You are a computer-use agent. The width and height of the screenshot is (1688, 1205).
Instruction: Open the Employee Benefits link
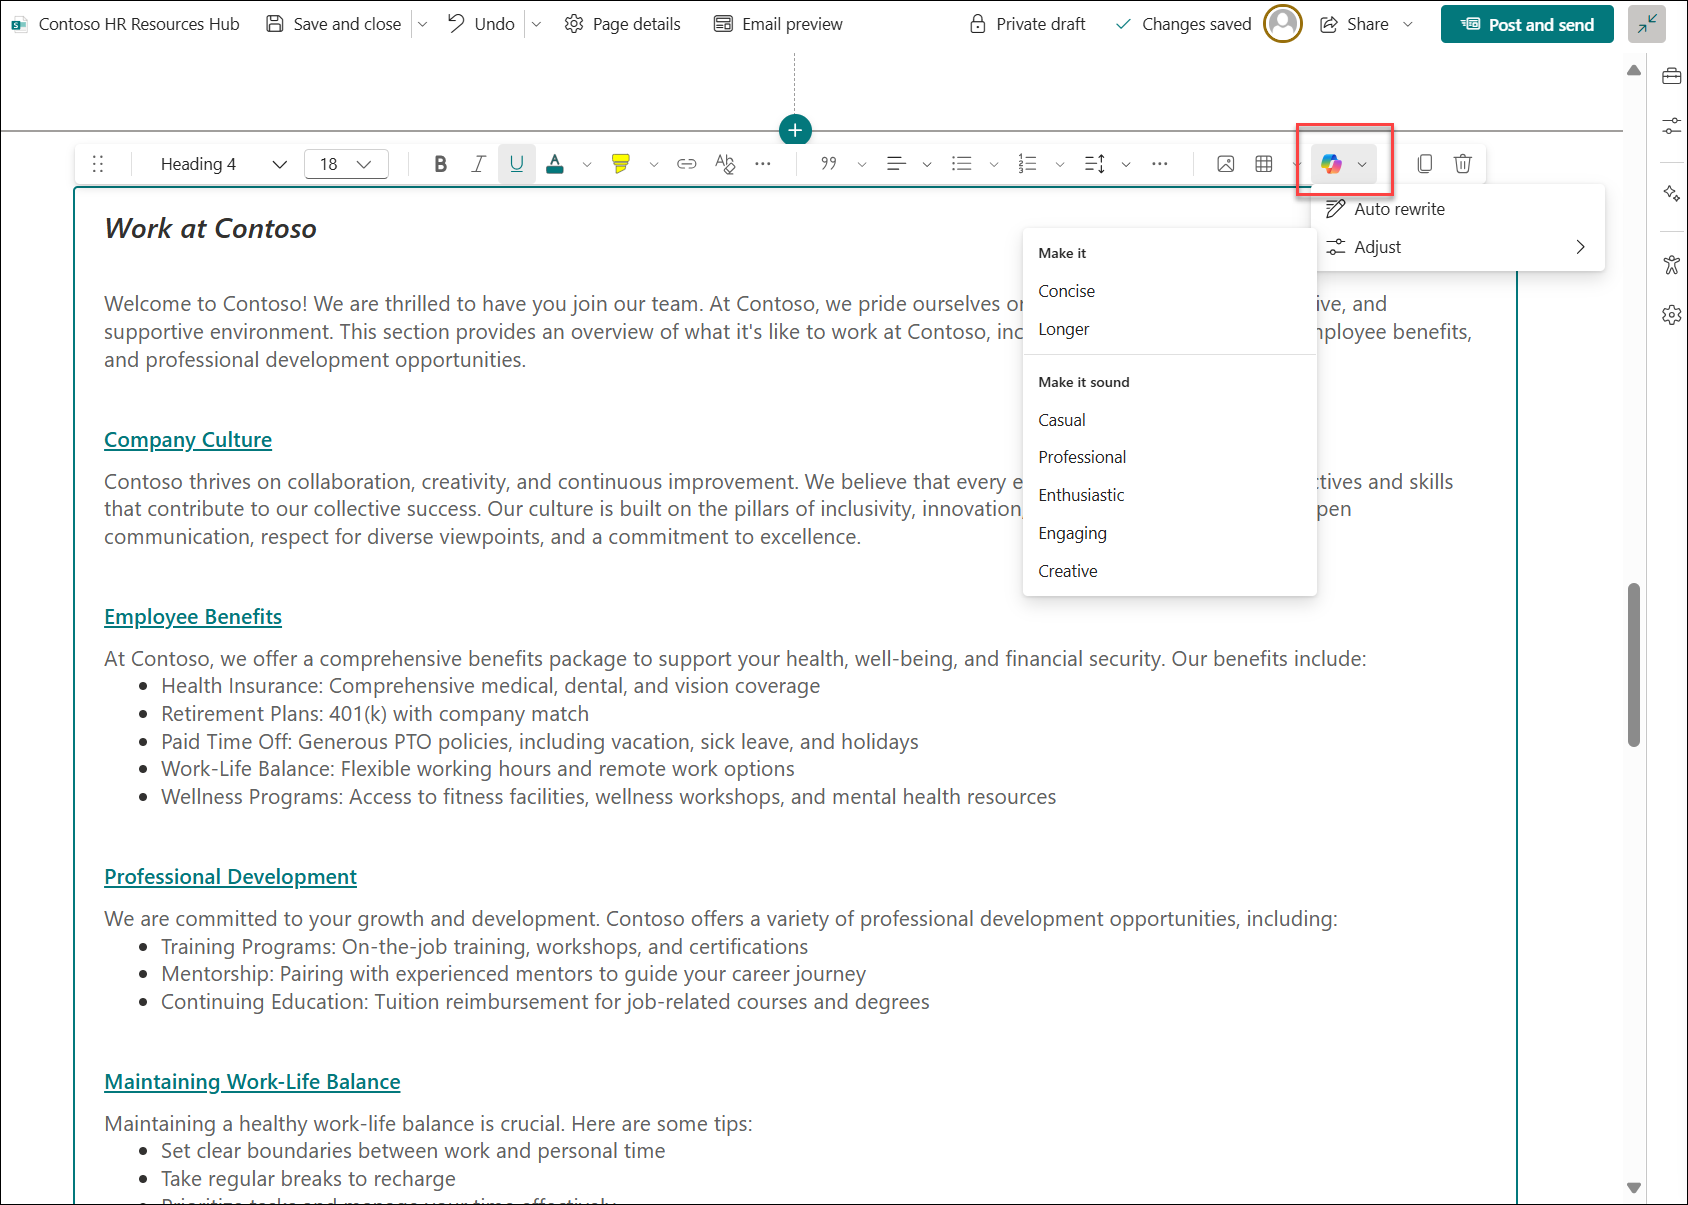coord(192,616)
